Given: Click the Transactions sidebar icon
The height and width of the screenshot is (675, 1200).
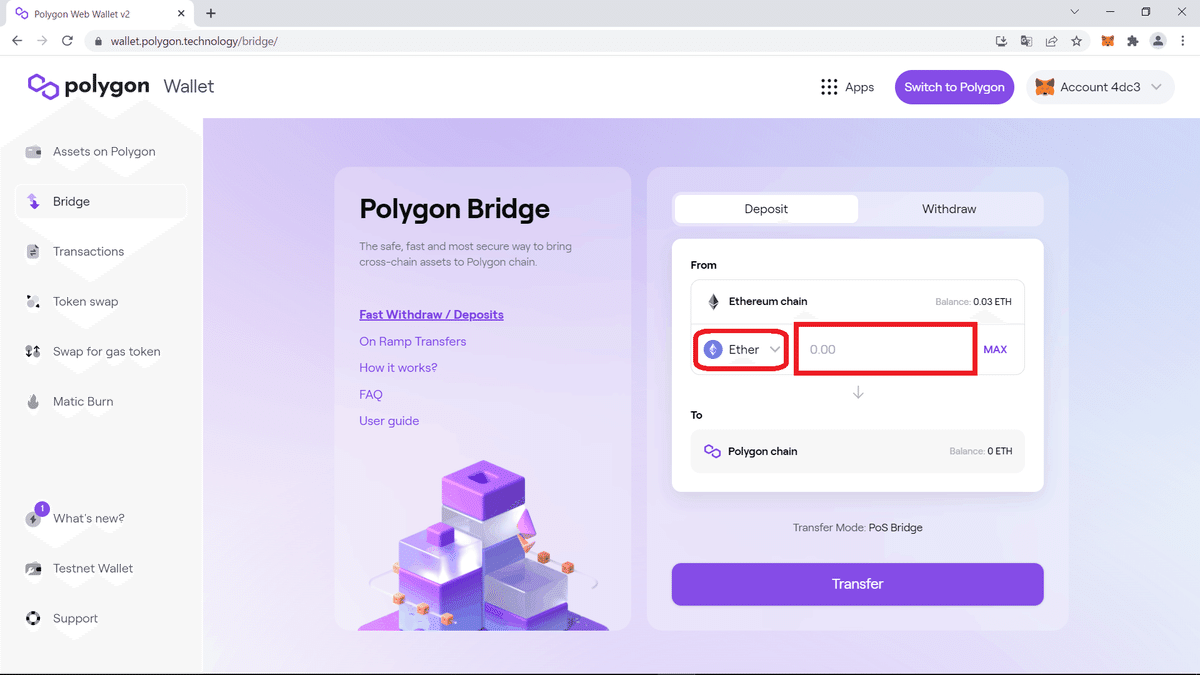Looking at the screenshot, I should [x=33, y=252].
